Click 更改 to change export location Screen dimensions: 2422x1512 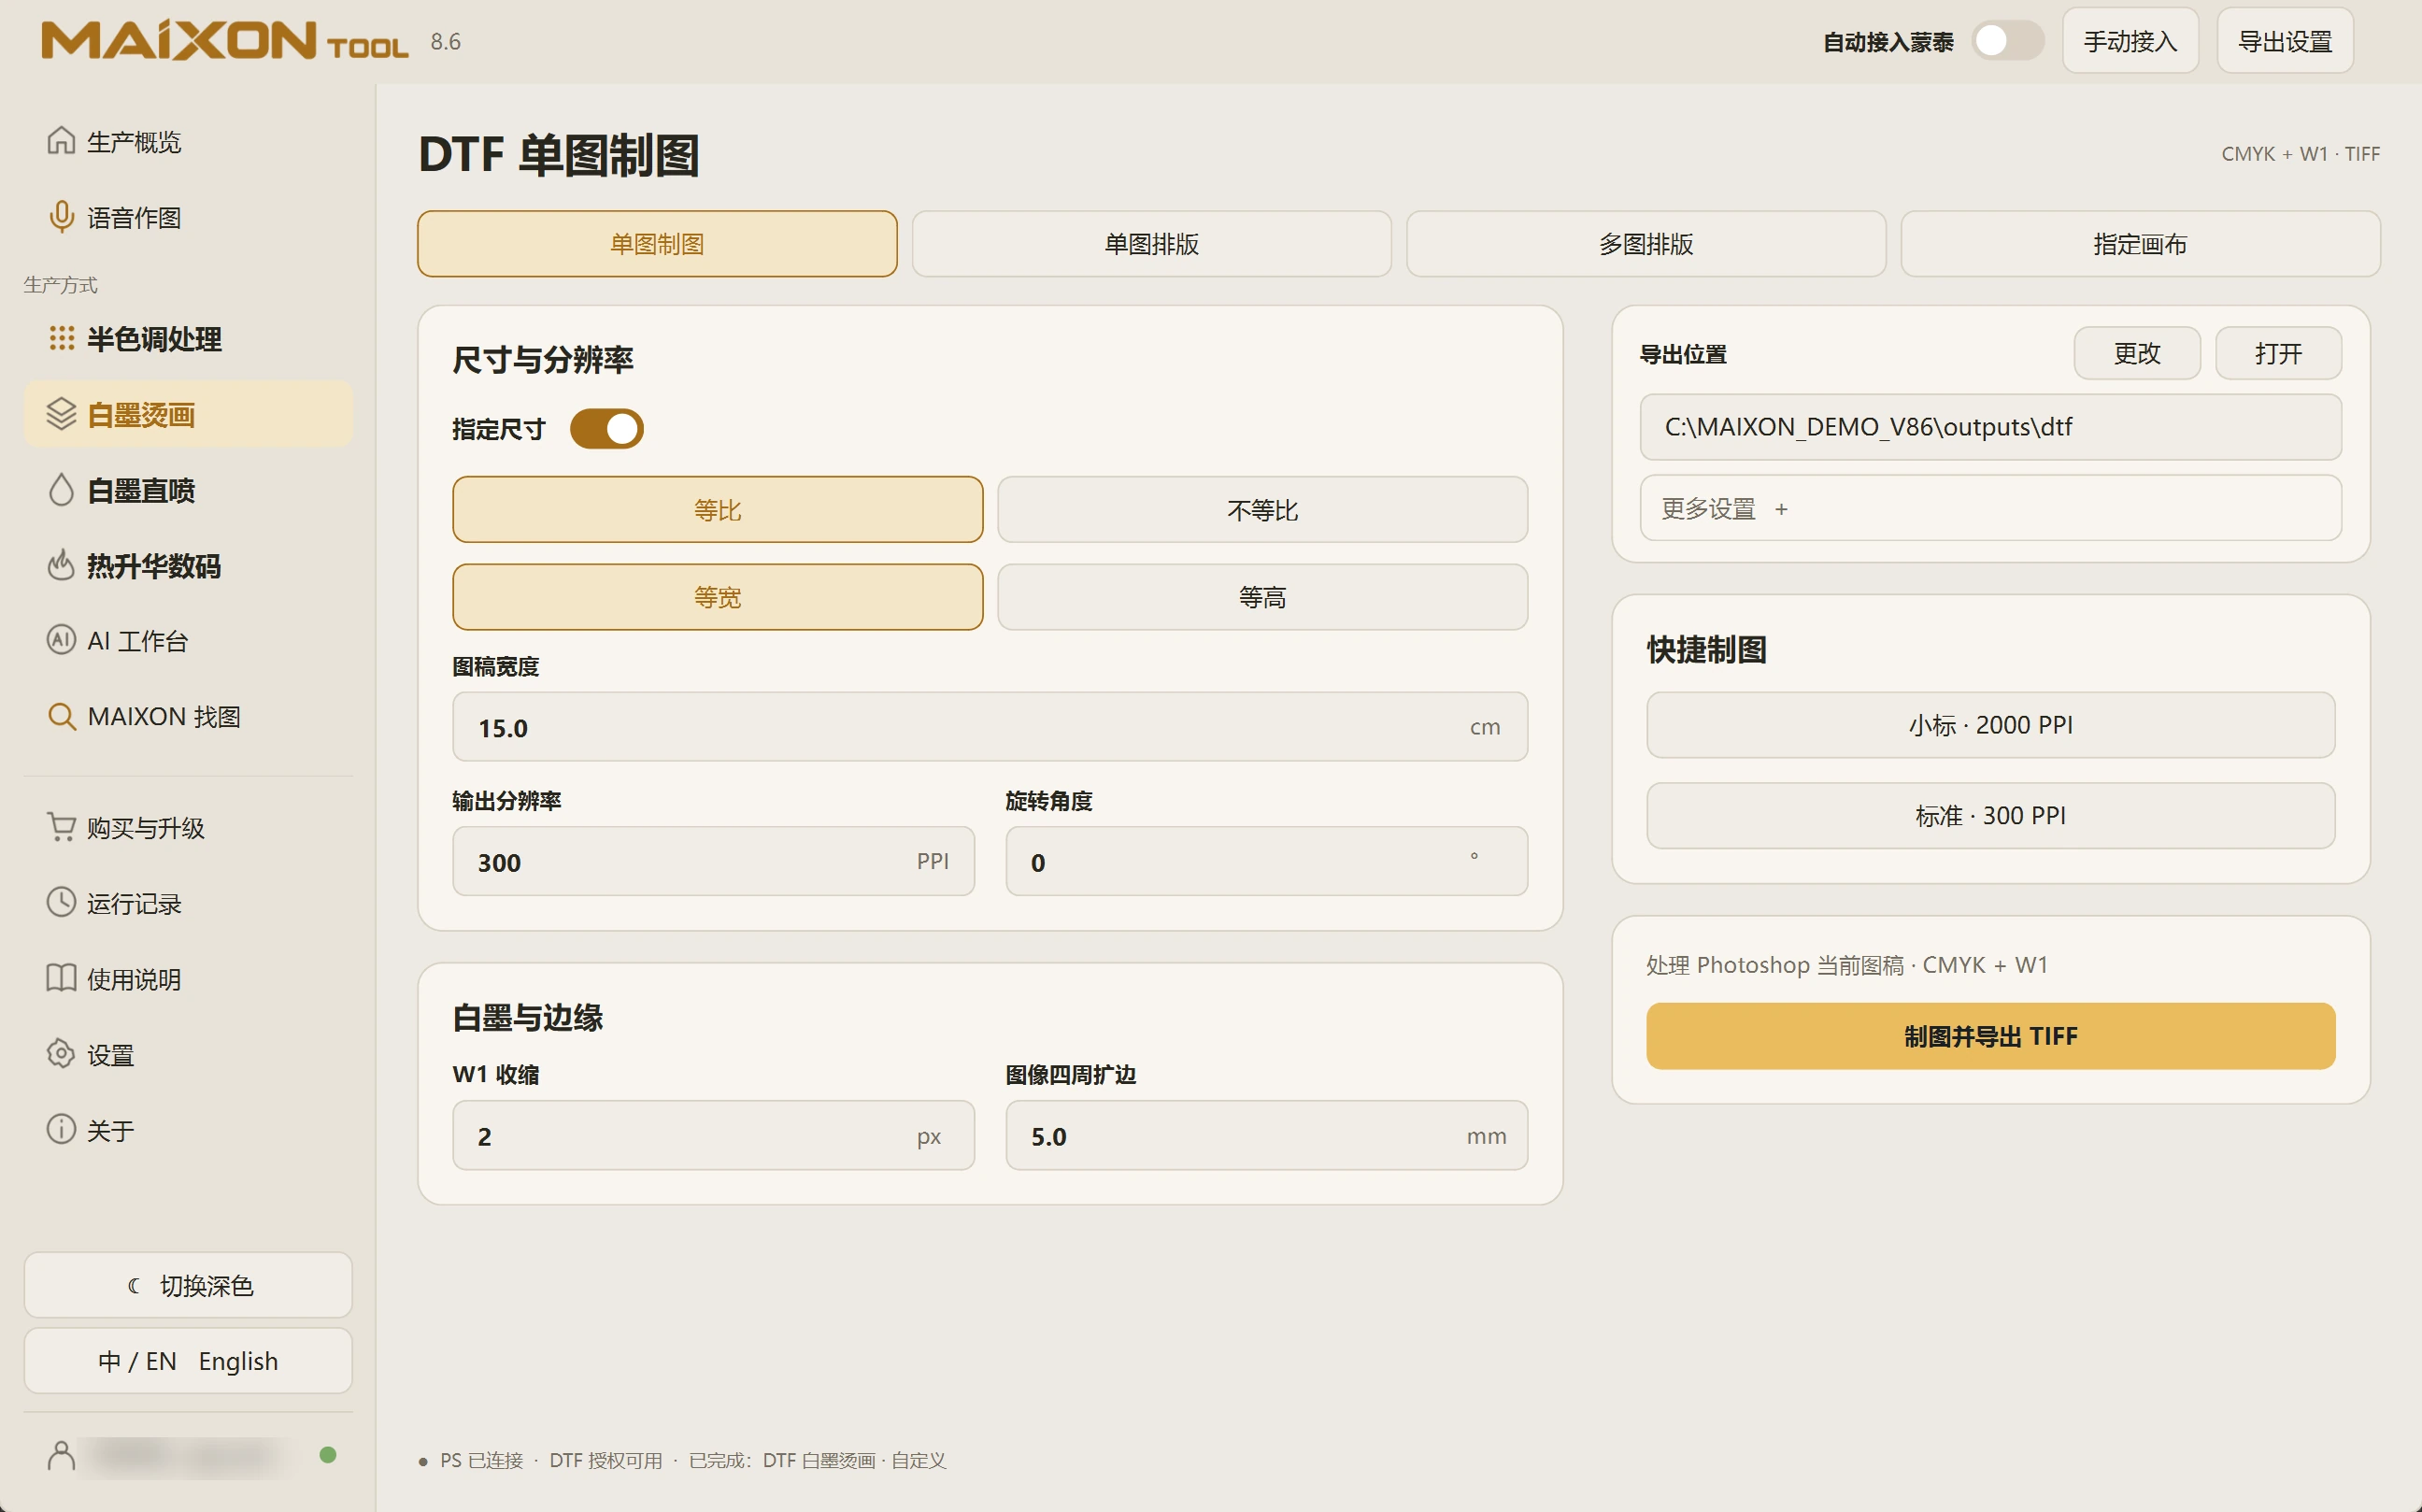click(2137, 353)
